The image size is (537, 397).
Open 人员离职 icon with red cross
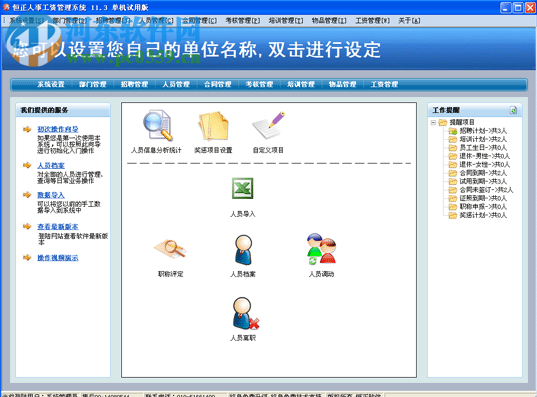[245, 313]
